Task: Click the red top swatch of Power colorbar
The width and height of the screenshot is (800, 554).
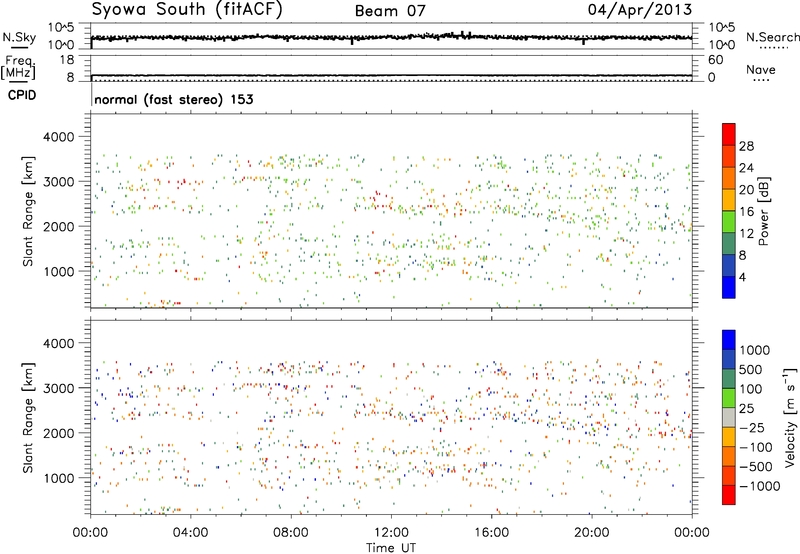Action: click(729, 134)
